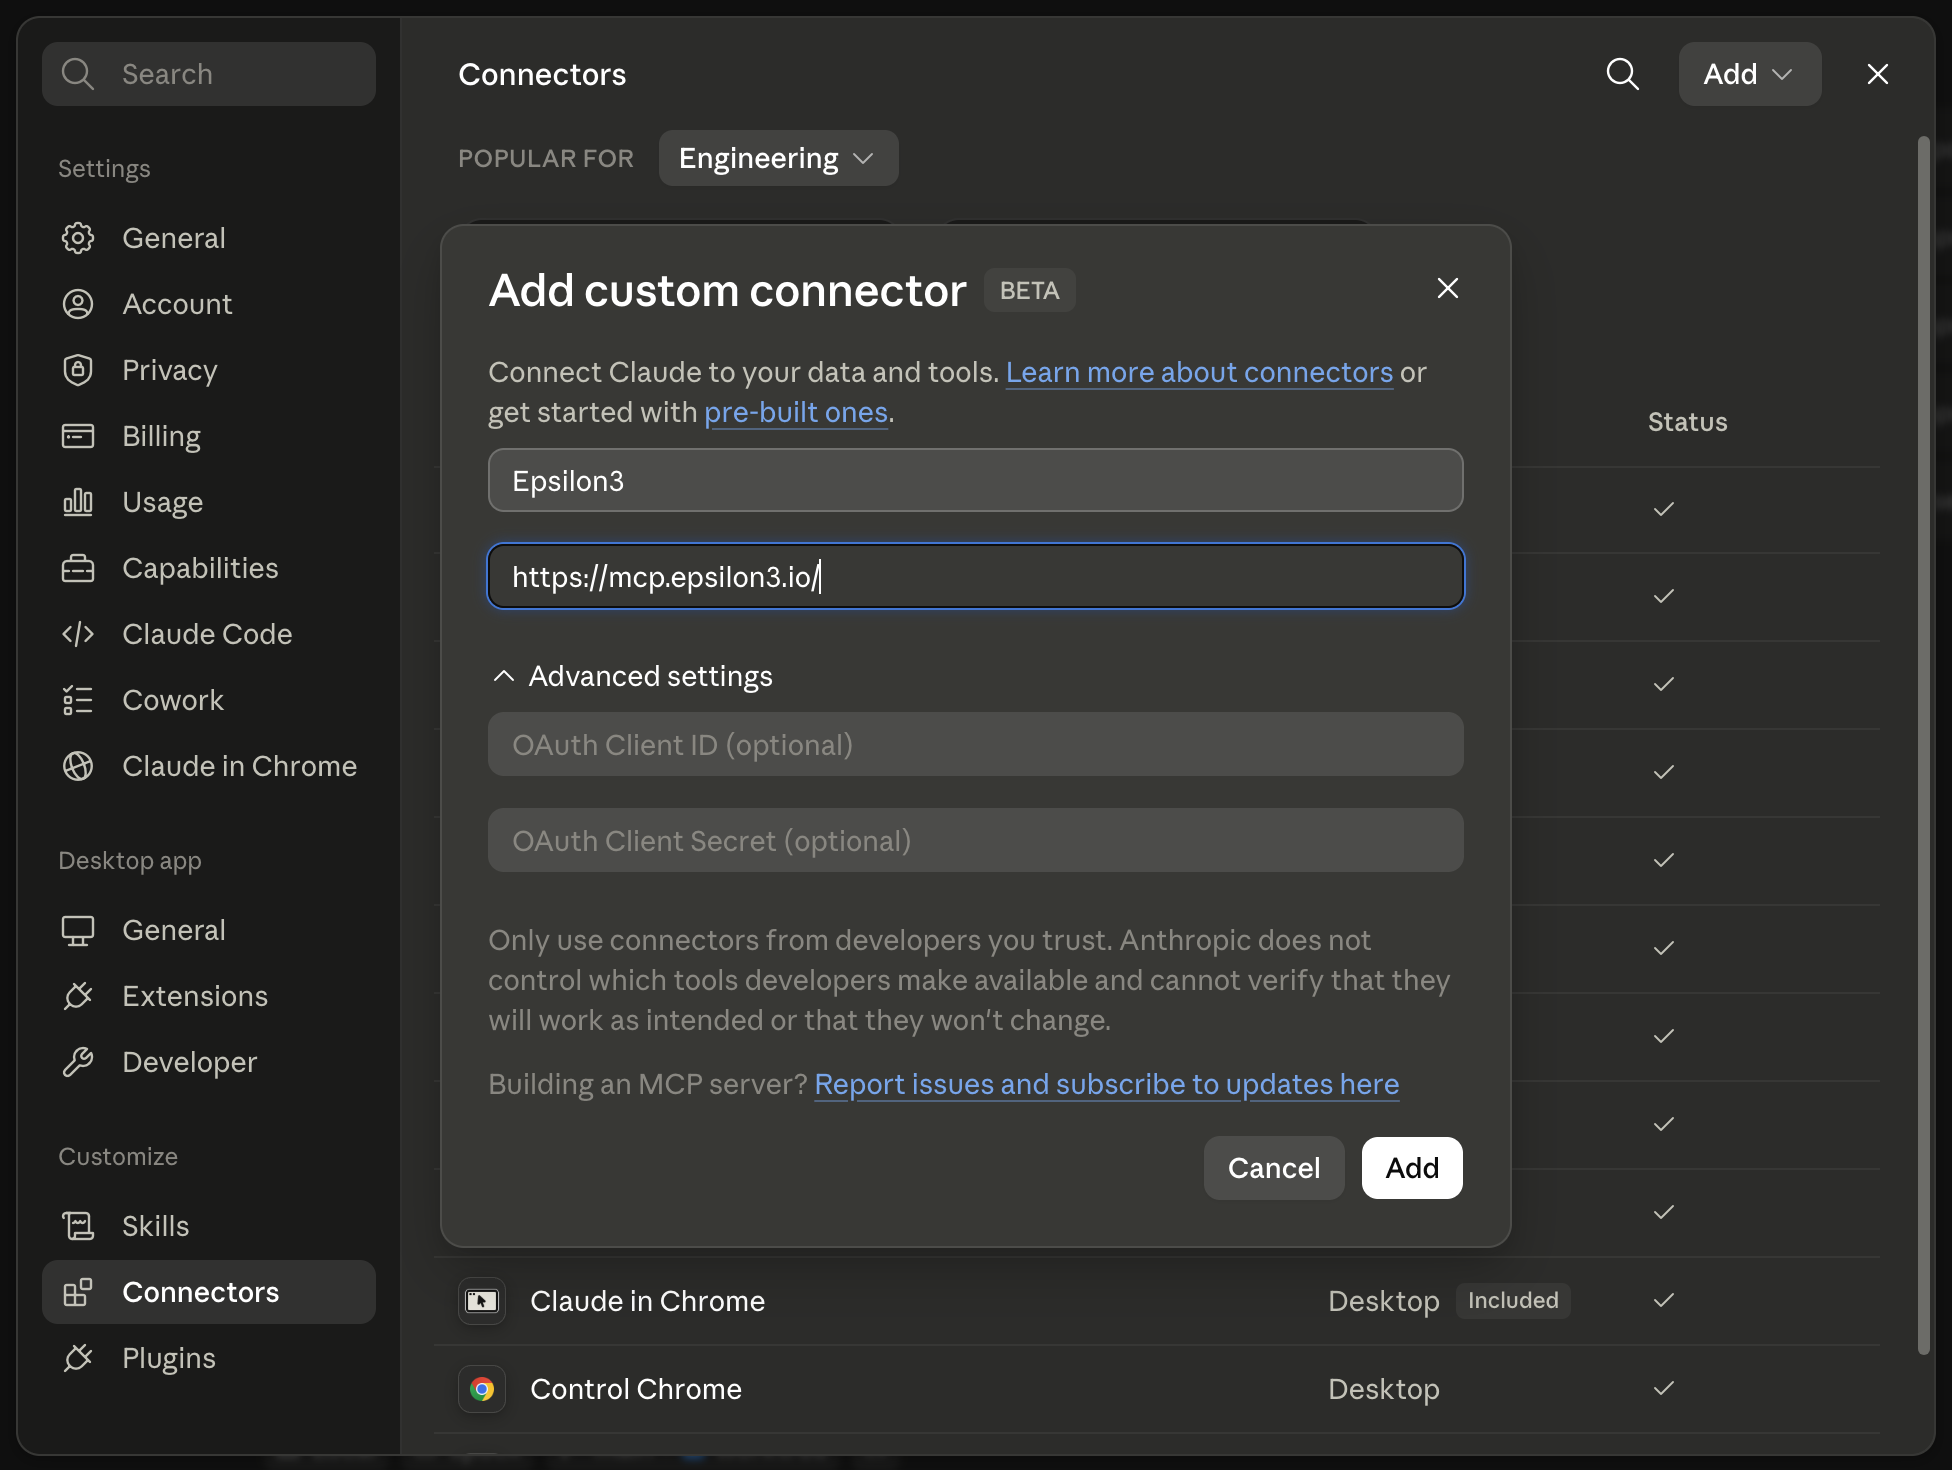The image size is (1952, 1470).
Task: Click the Privacy shield icon
Action: tap(78, 370)
